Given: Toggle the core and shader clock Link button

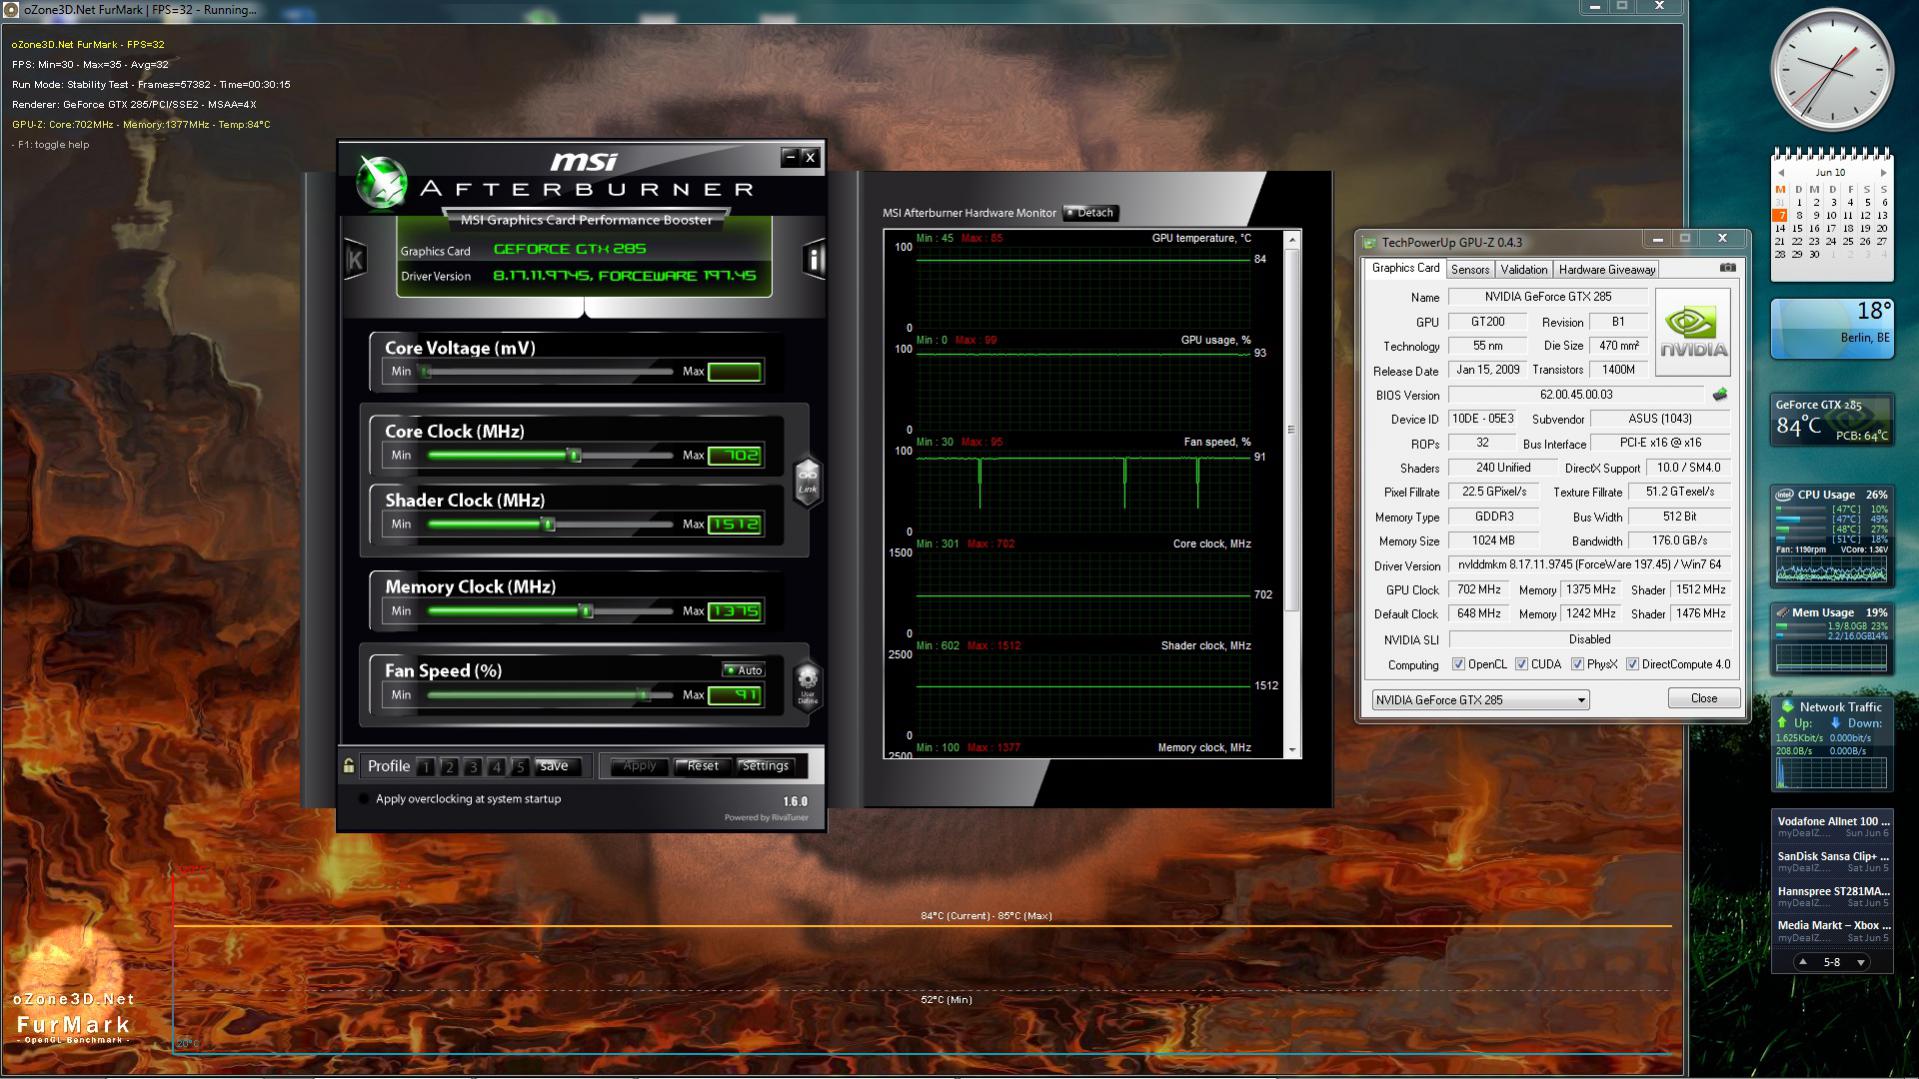Looking at the screenshot, I should 807,480.
